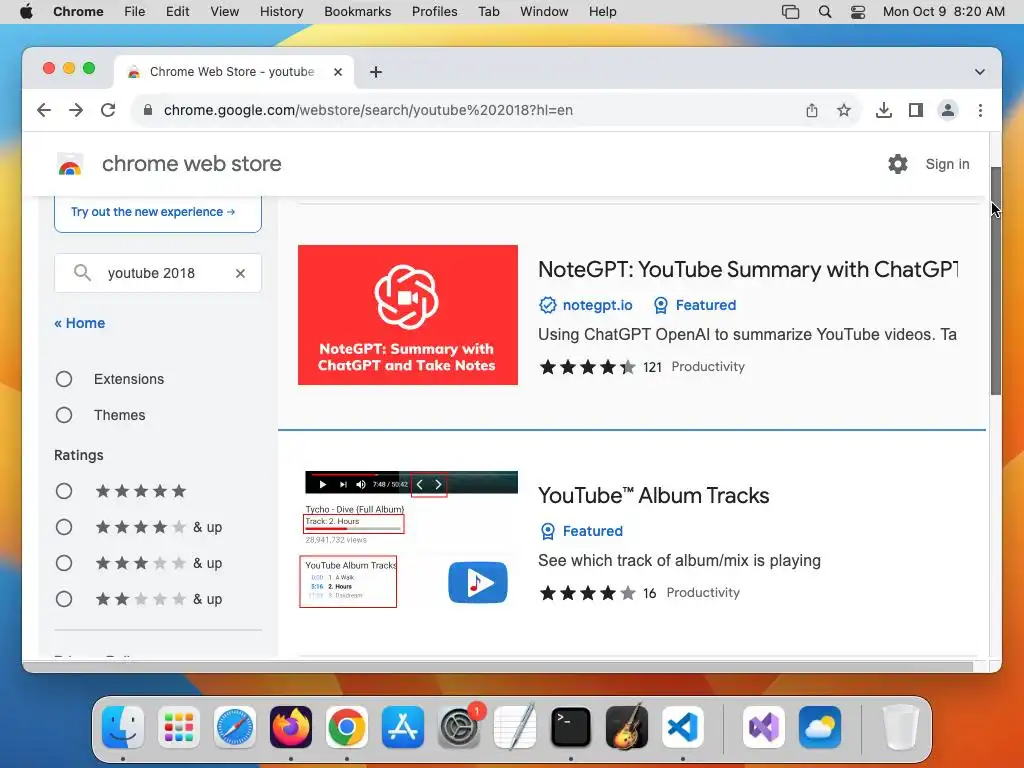Open TextEdit from the dock
Viewport: 1024px width, 768px height.
tap(515, 727)
